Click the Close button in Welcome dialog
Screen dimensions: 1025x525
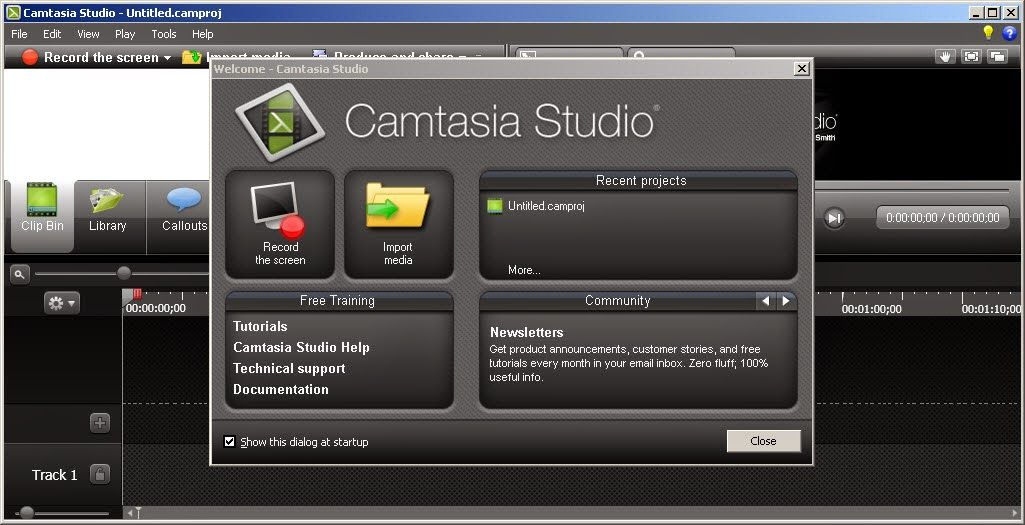(x=764, y=441)
